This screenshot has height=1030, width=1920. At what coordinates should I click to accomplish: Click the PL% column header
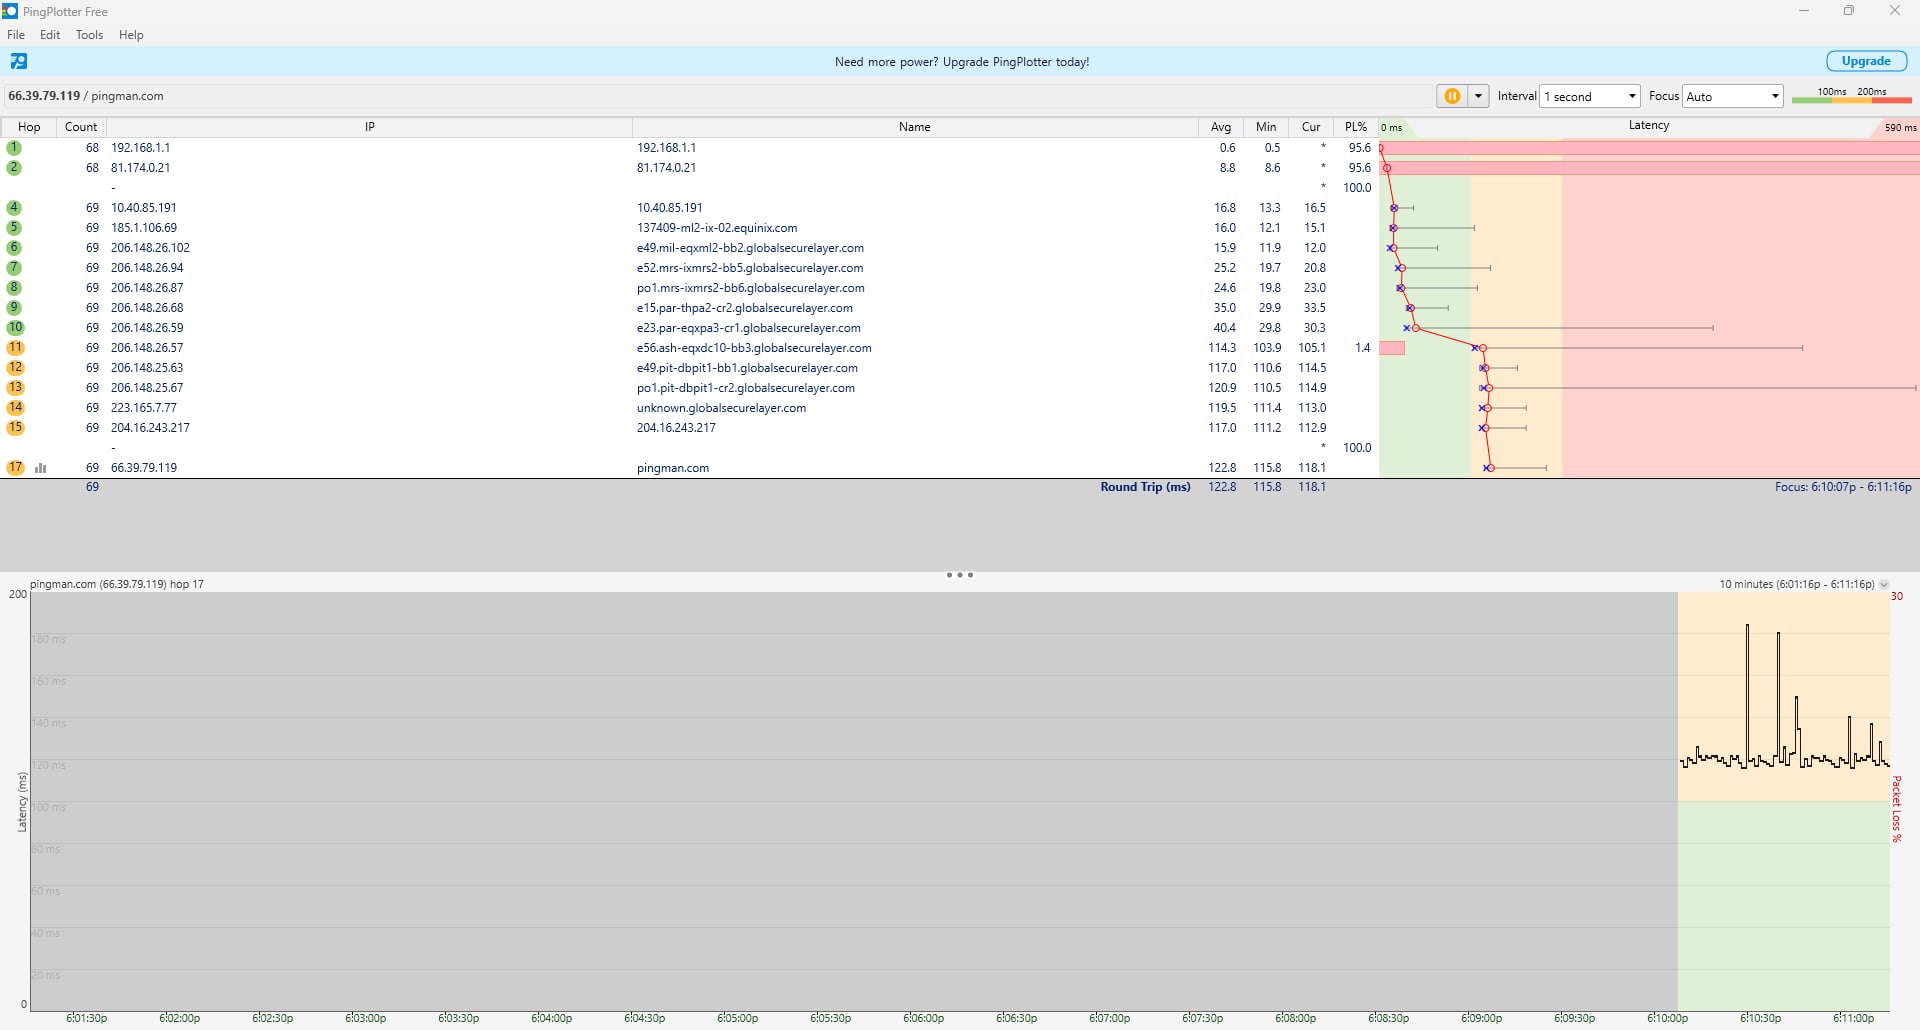click(1356, 127)
